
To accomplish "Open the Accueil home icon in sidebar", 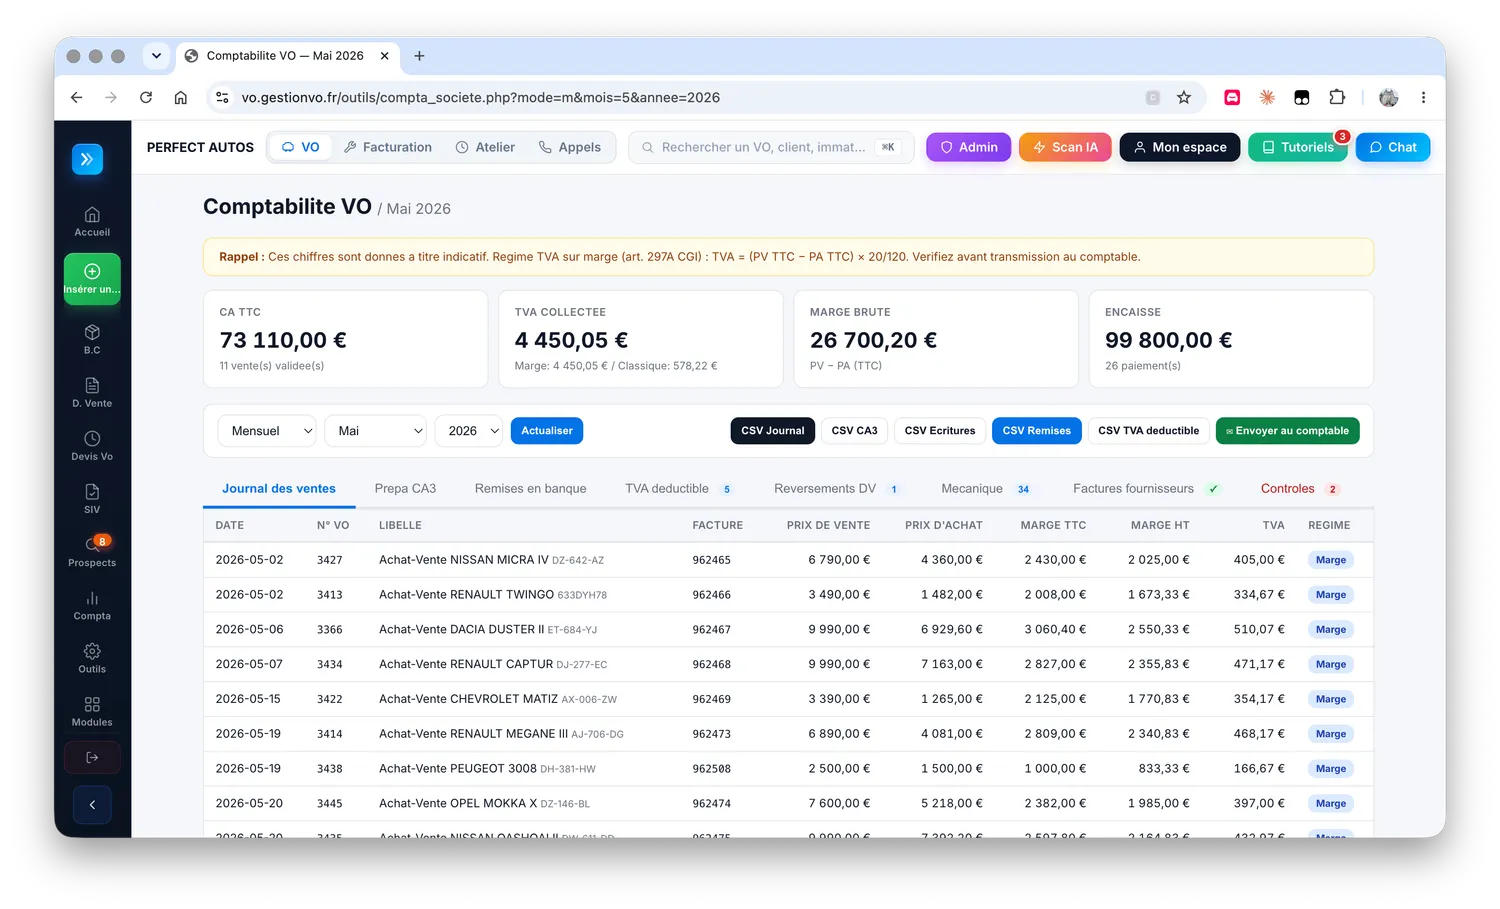I will coord(92,221).
